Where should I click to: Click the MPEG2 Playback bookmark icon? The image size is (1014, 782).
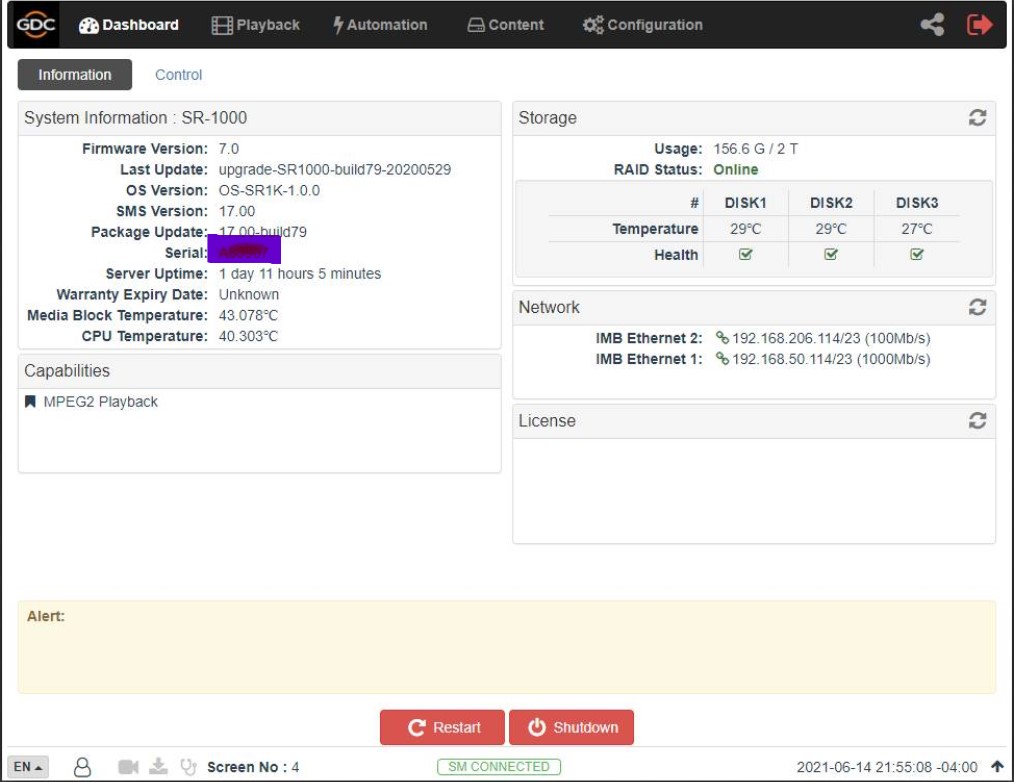30,402
